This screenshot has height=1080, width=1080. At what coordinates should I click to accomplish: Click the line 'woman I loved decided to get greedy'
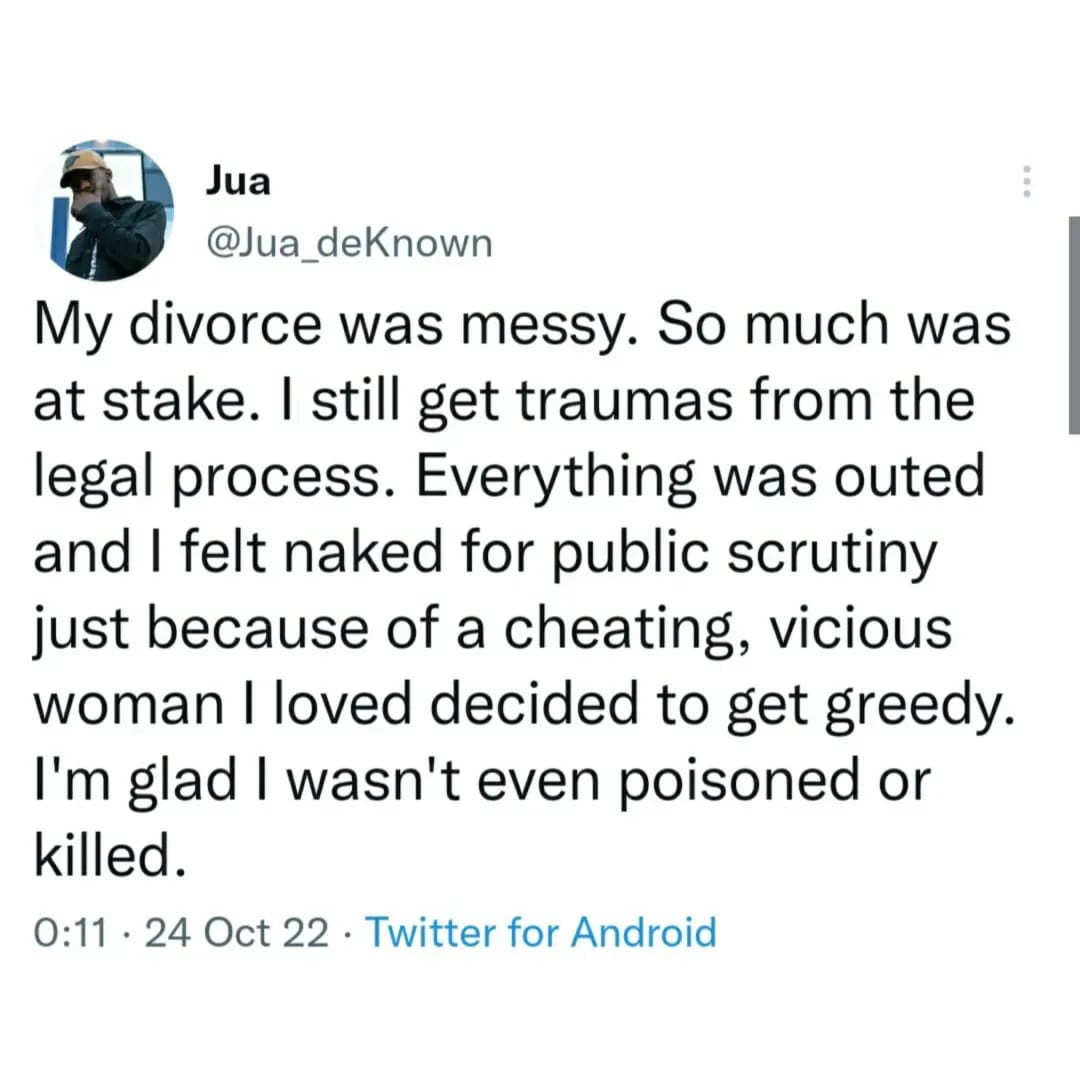(523, 706)
